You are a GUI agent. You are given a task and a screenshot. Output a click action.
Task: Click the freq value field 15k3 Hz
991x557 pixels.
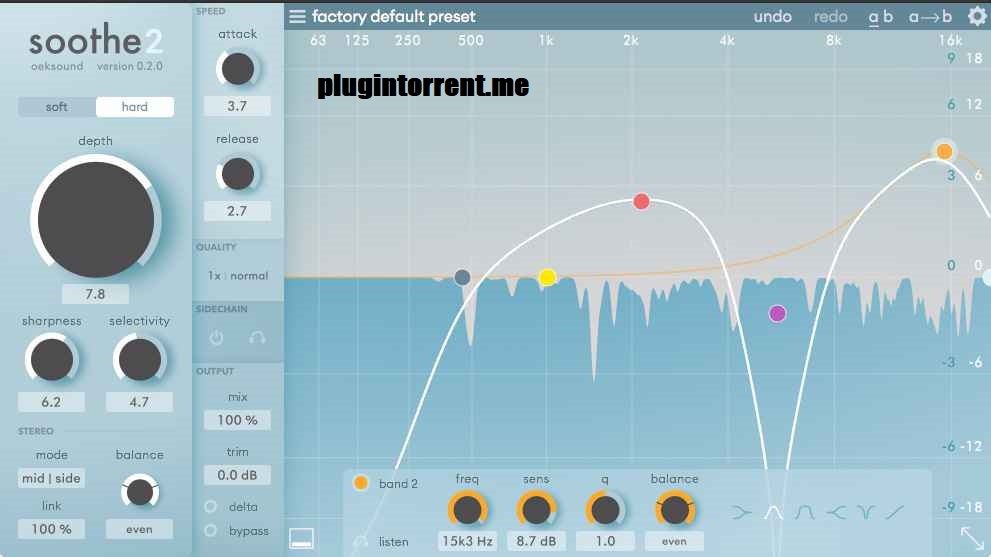click(467, 541)
